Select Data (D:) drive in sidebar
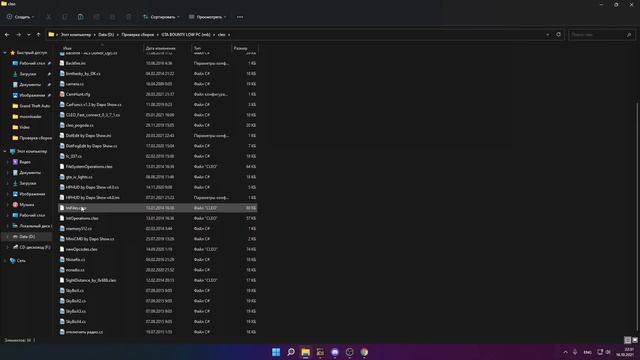This screenshot has height=360, width=640. (x=27, y=237)
